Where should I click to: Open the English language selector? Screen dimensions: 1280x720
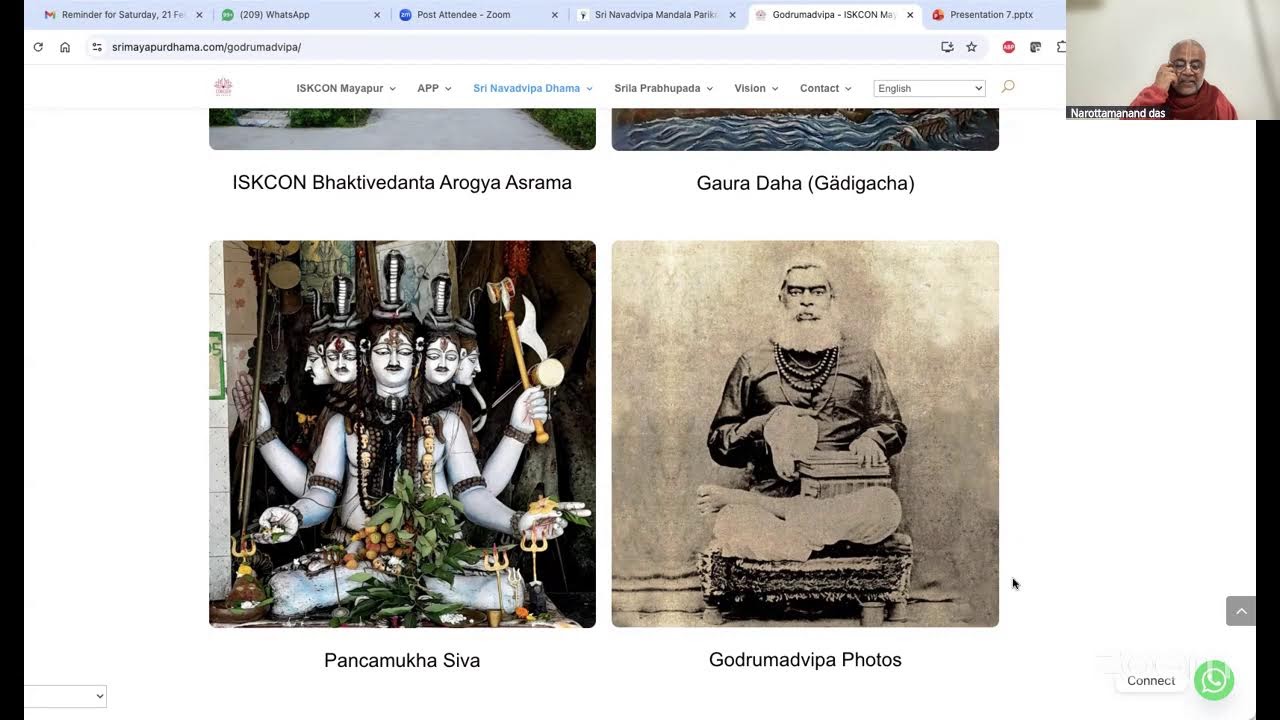click(x=929, y=88)
